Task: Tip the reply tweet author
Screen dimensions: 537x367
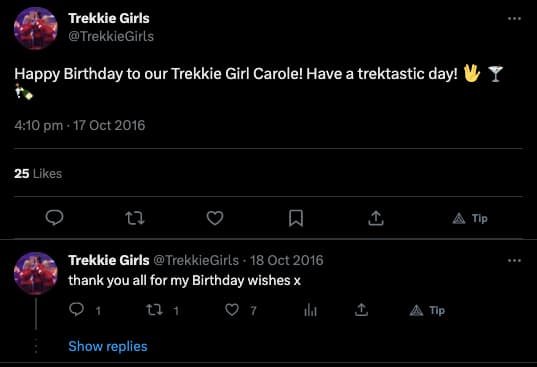Action: coord(427,311)
